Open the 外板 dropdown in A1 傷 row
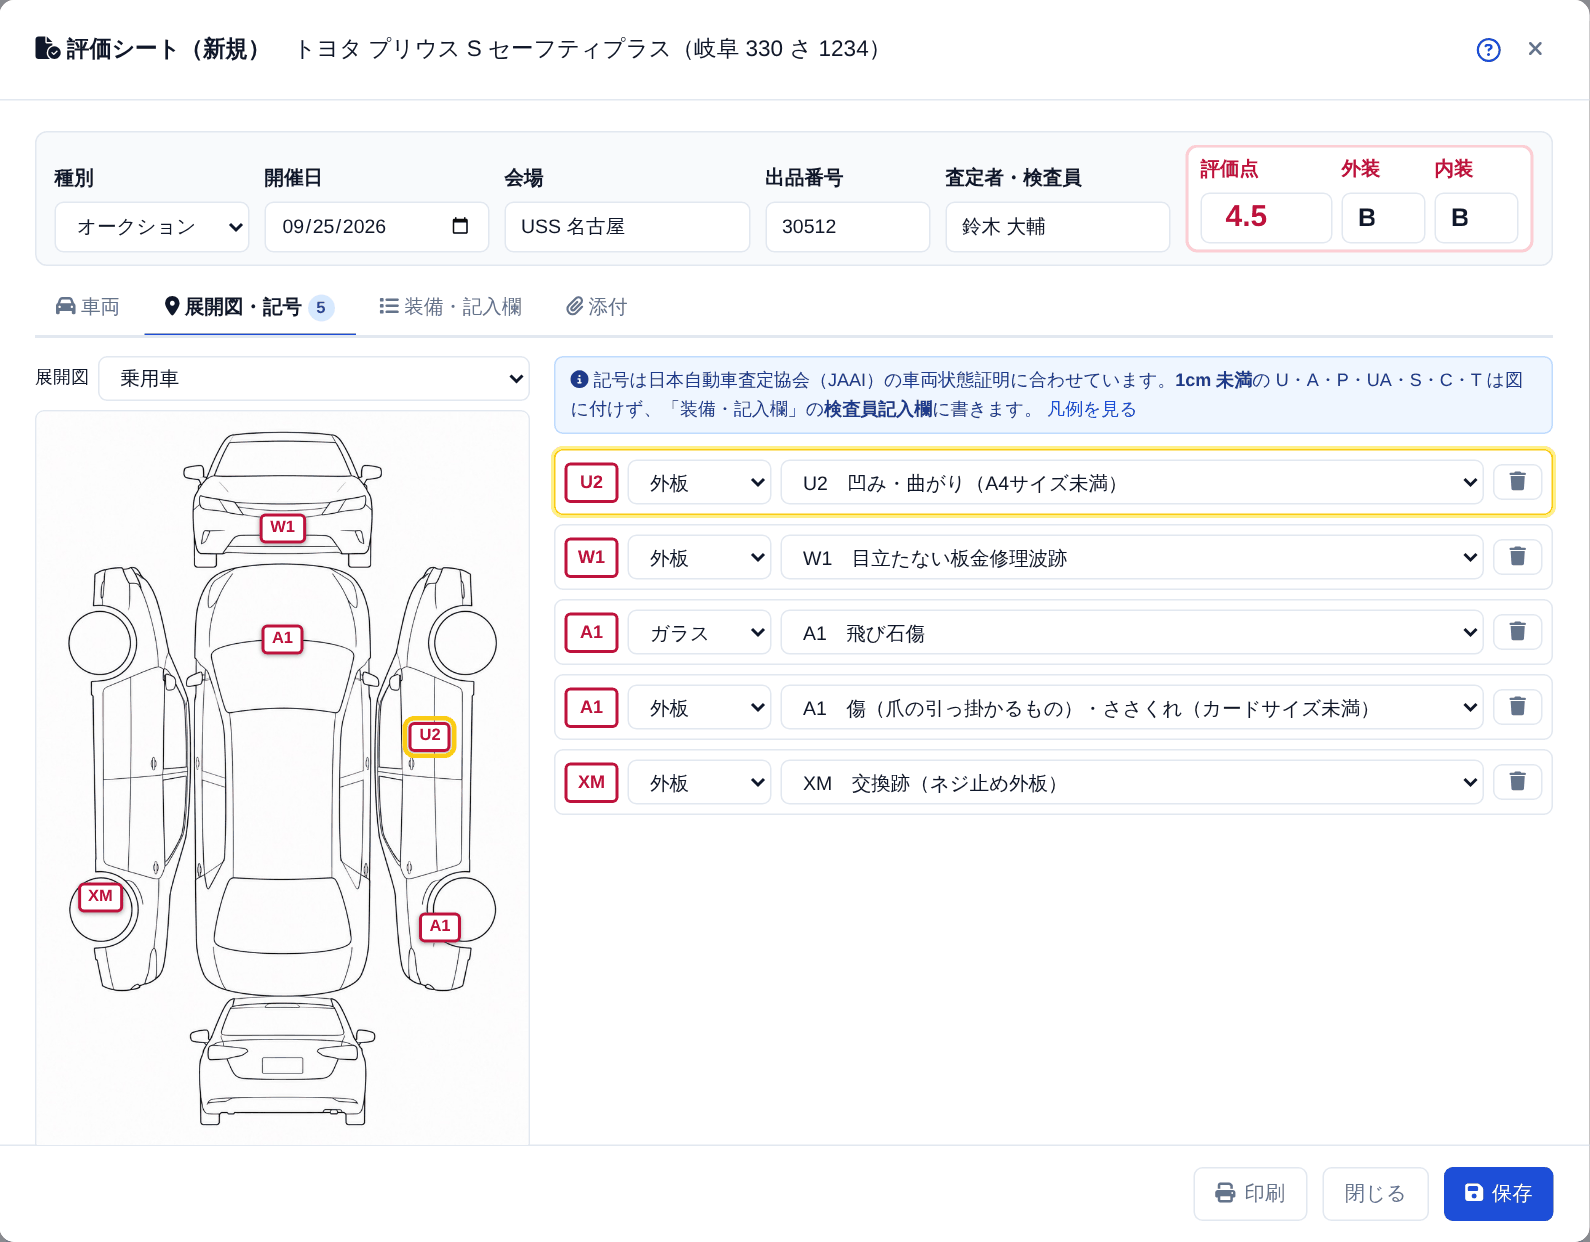This screenshot has width=1590, height=1242. click(699, 708)
